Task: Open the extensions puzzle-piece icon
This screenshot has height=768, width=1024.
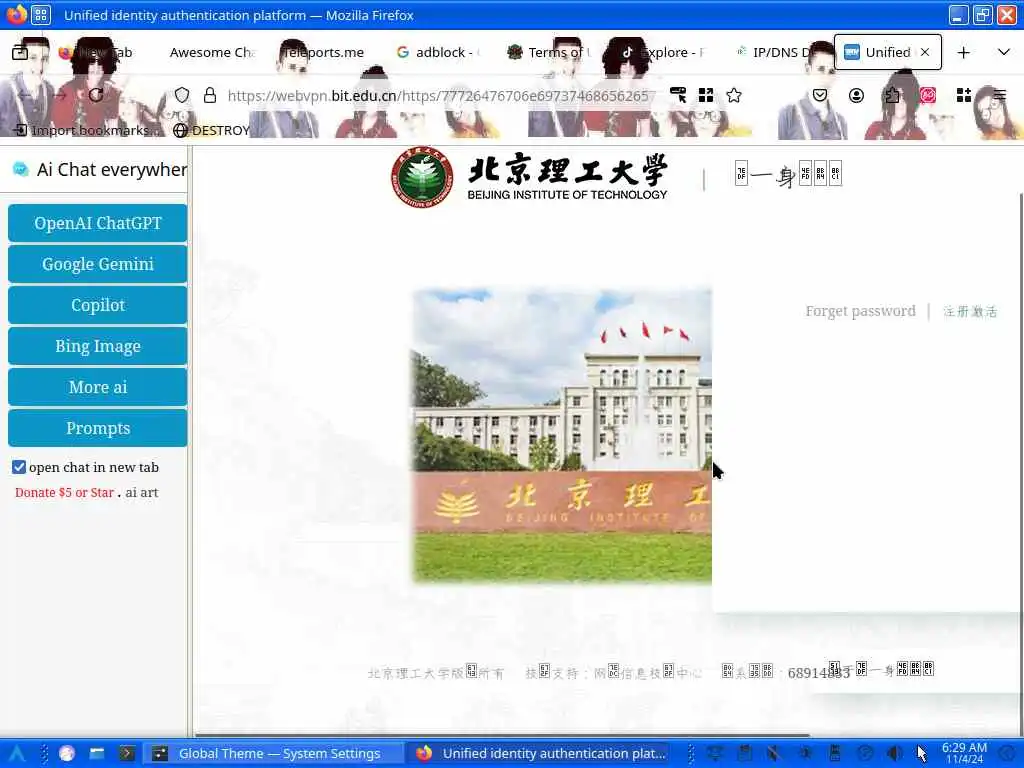Action: tap(892, 95)
